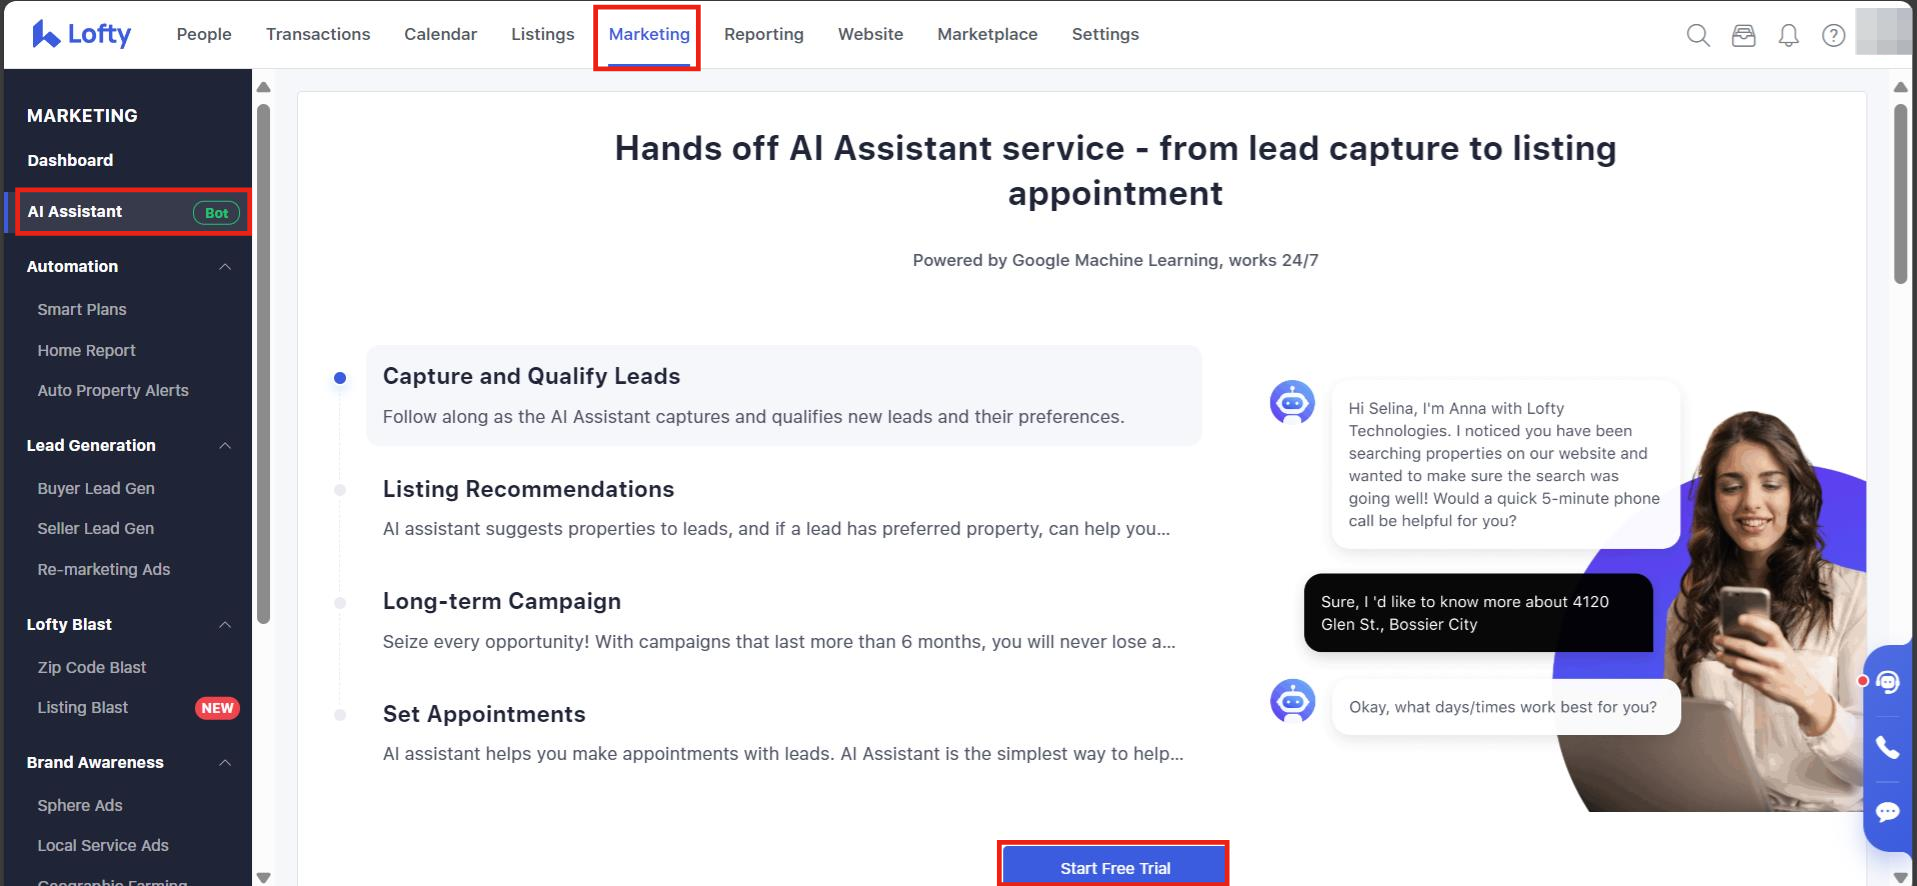
Task: Click the NEW badge on Listing Blast
Action: pos(217,708)
